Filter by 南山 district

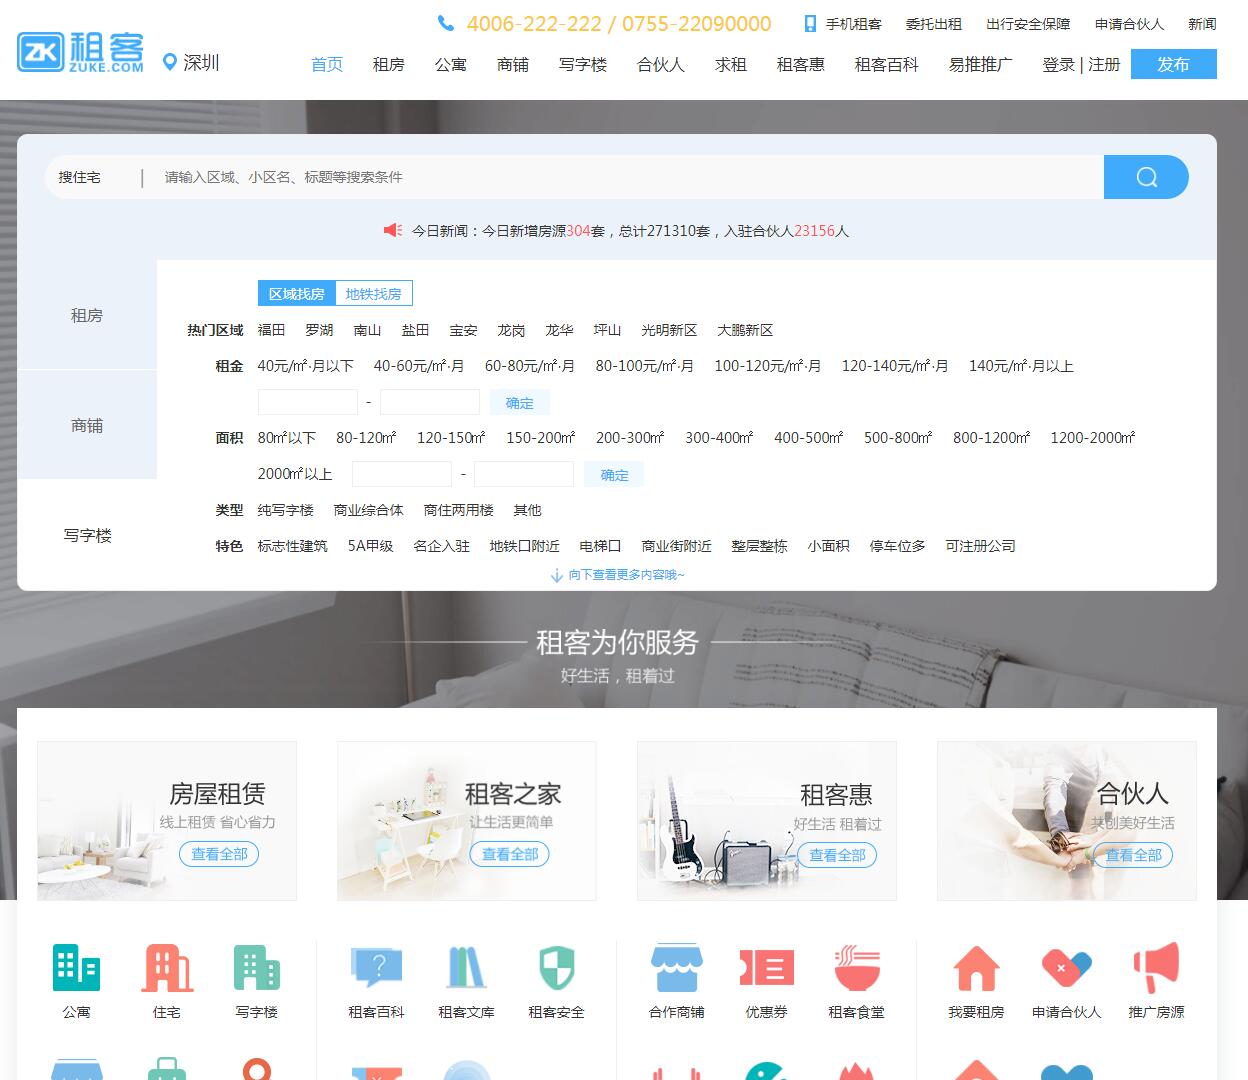point(367,330)
